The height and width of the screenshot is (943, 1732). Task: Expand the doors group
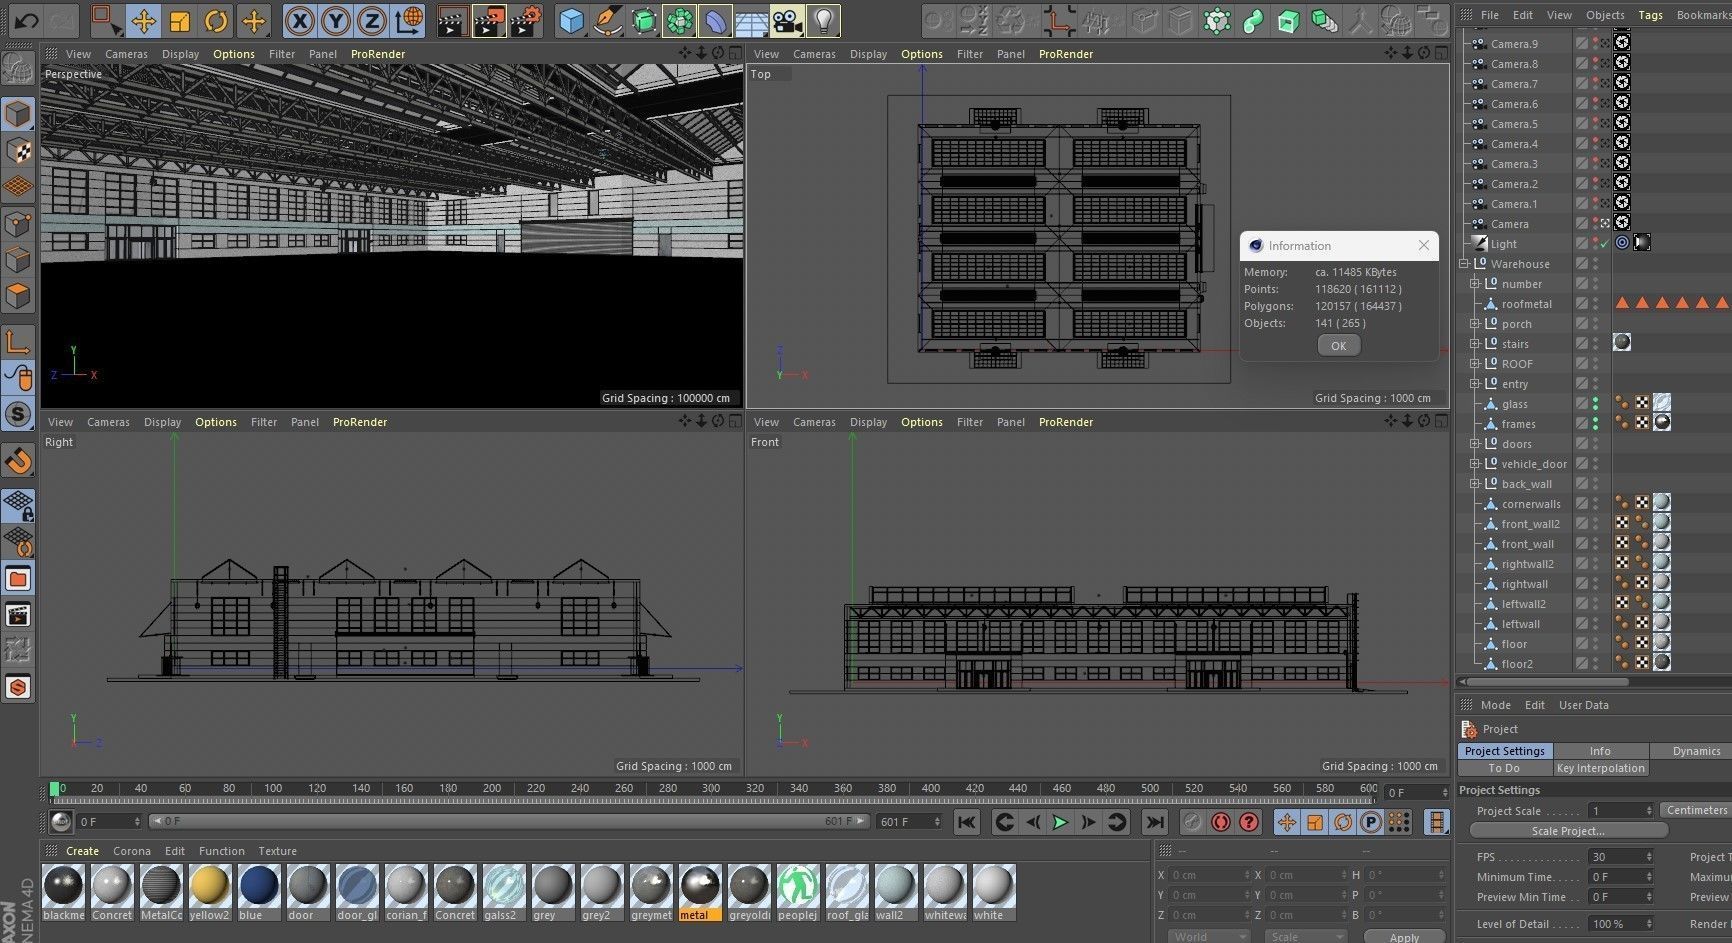(x=1474, y=444)
